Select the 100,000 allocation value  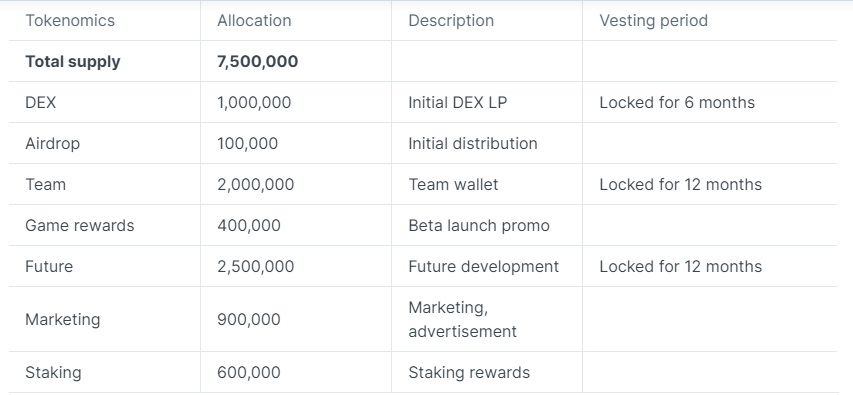pyautogui.click(x=248, y=144)
